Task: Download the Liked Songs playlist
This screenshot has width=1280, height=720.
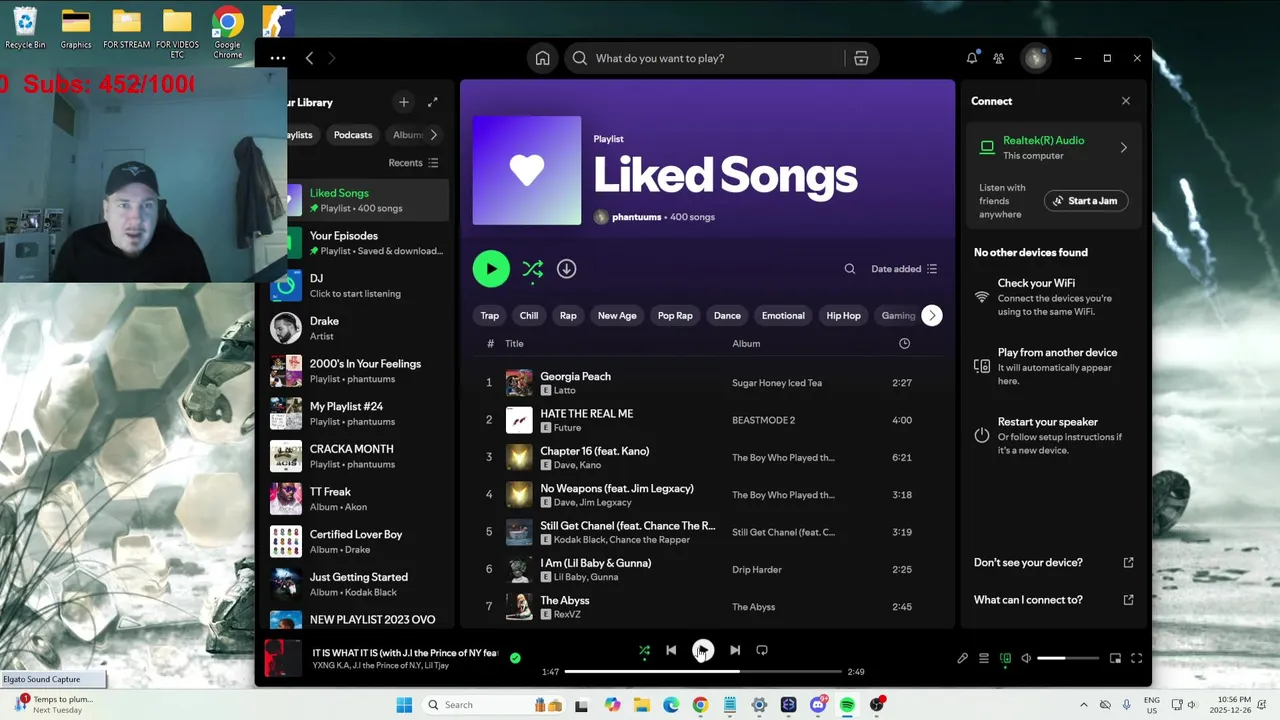Action: tap(566, 268)
